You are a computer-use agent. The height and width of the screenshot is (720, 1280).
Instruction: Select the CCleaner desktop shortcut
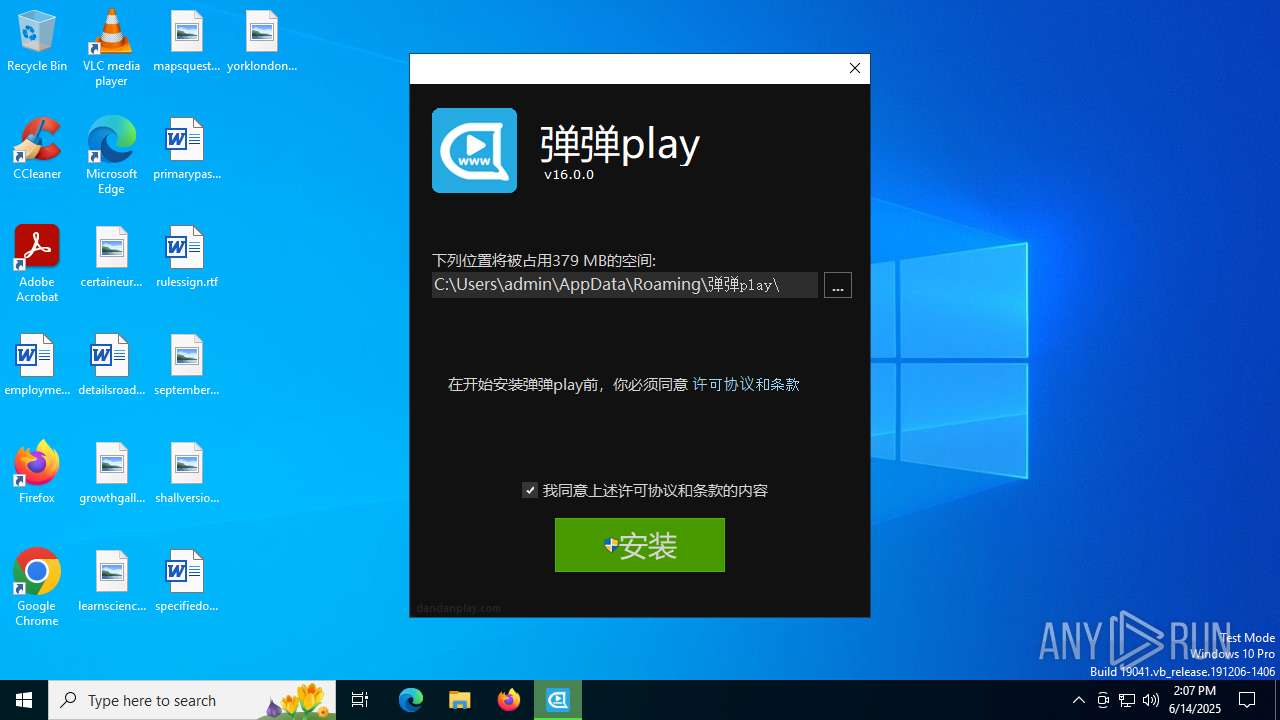37,149
